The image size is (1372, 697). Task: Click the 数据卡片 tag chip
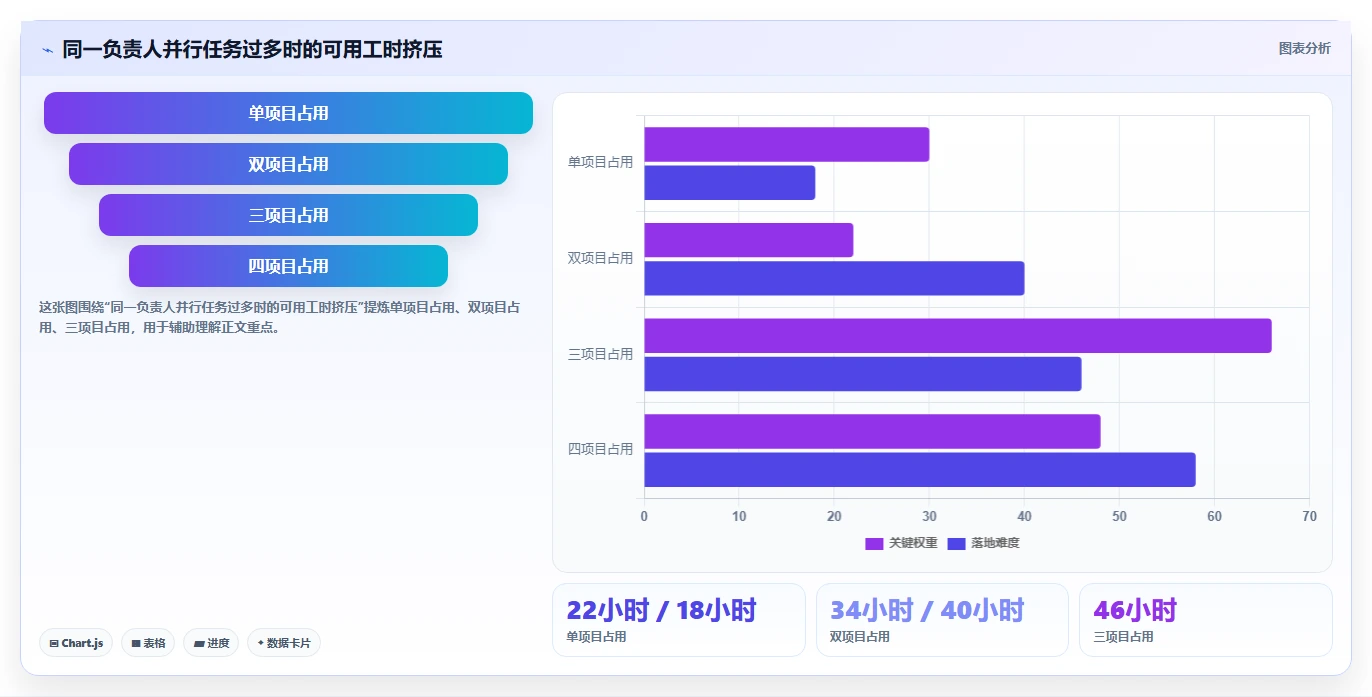point(284,643)
